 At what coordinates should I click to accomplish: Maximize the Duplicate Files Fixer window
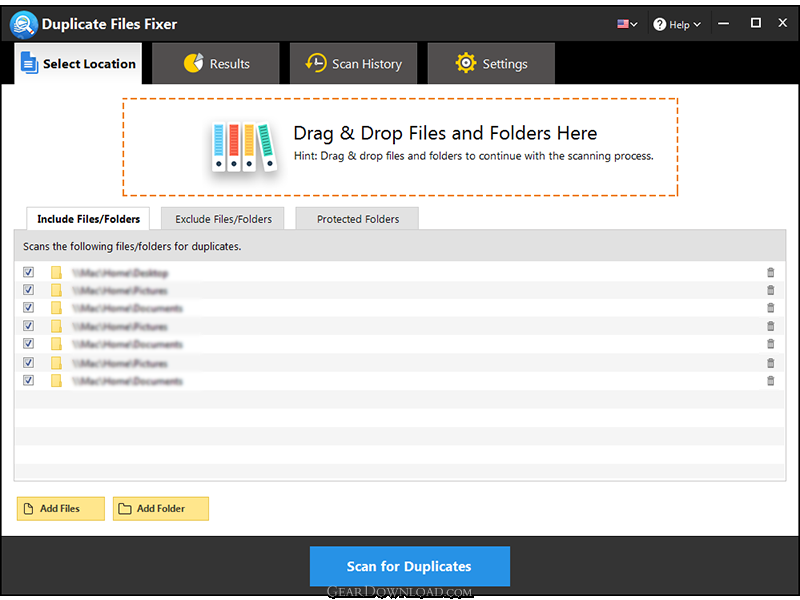click(756, 23)
